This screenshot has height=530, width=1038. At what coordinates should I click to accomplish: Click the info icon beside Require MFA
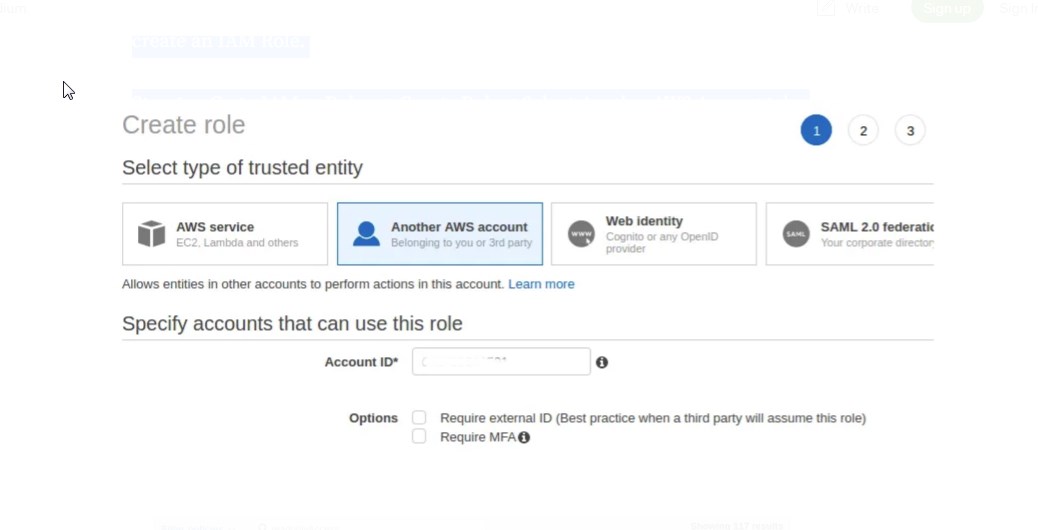524,437
